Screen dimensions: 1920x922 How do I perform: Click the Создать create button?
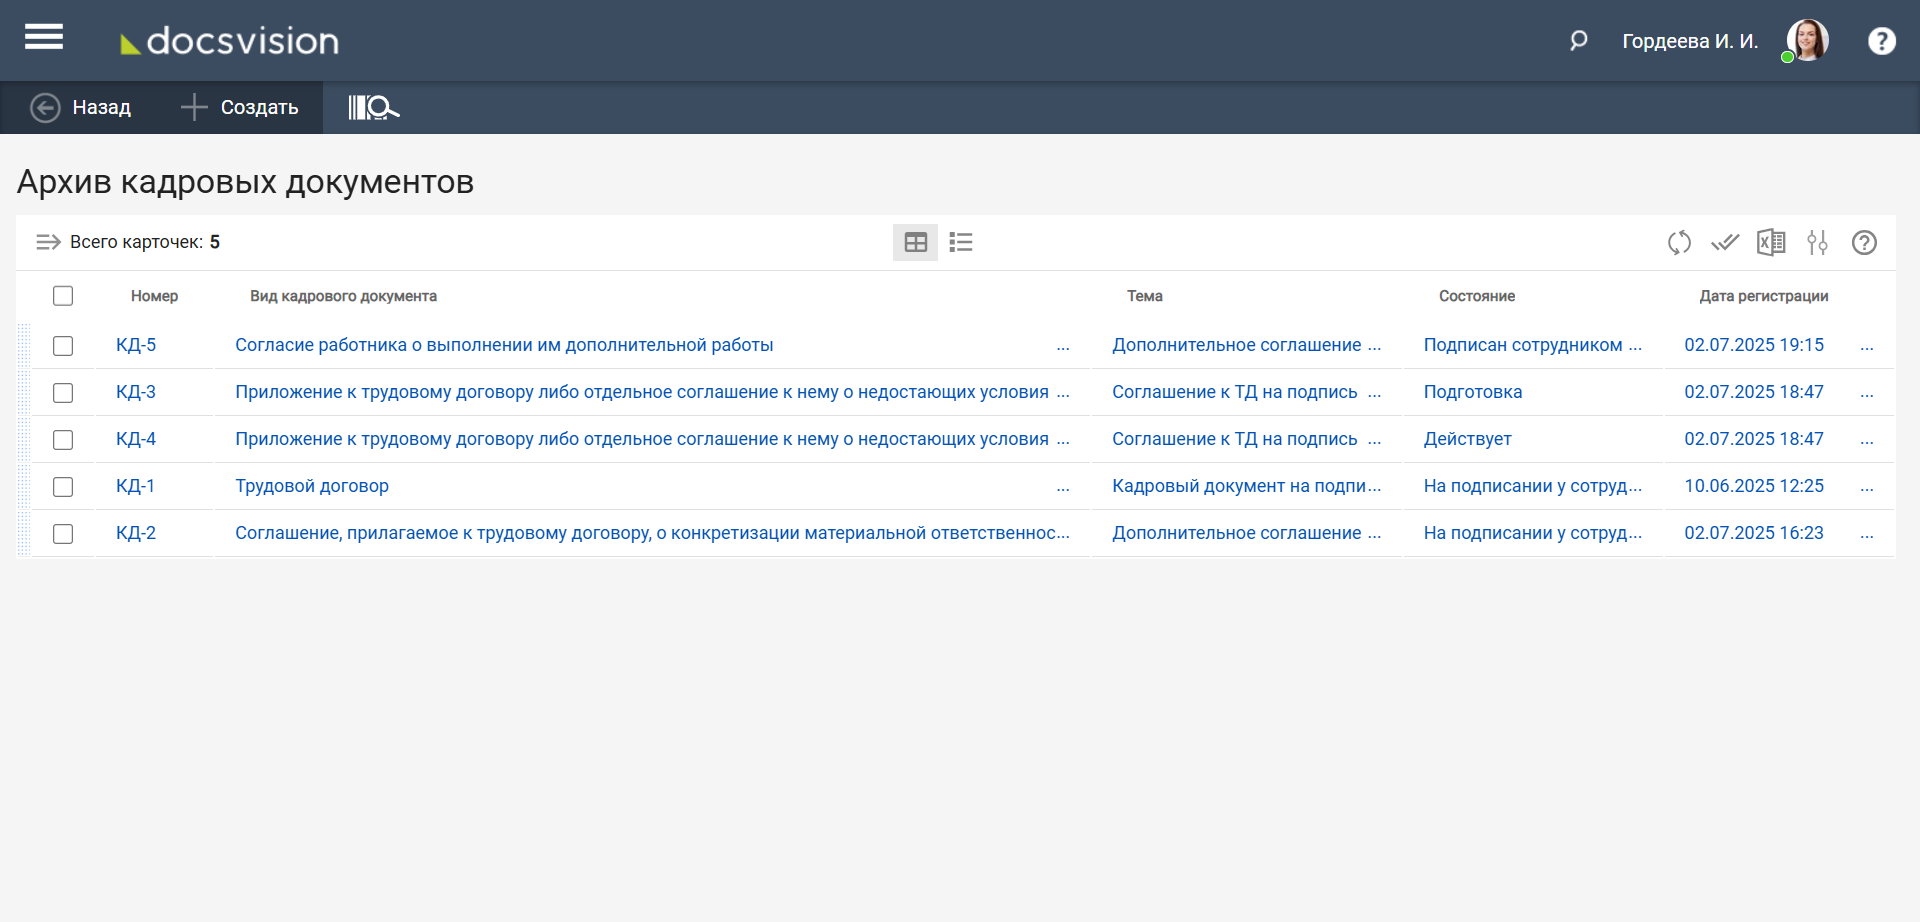[x=240, y=107]
